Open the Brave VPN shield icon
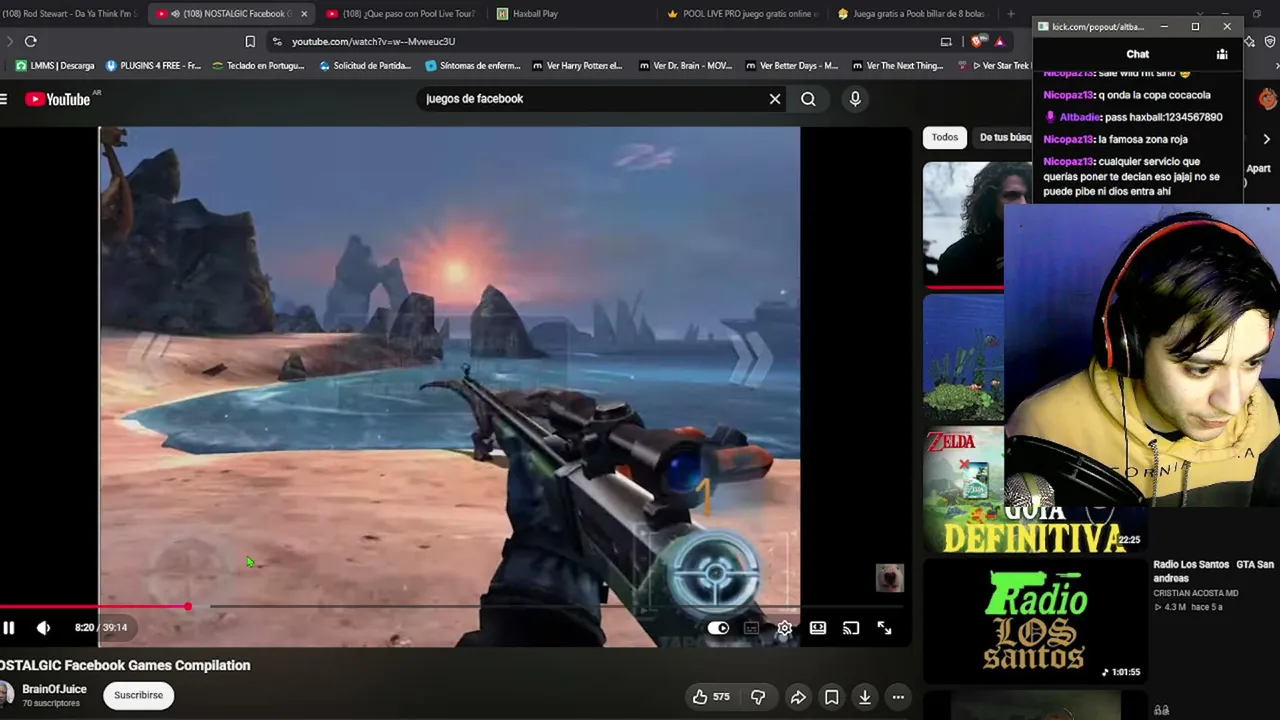 coord(1271,41)
